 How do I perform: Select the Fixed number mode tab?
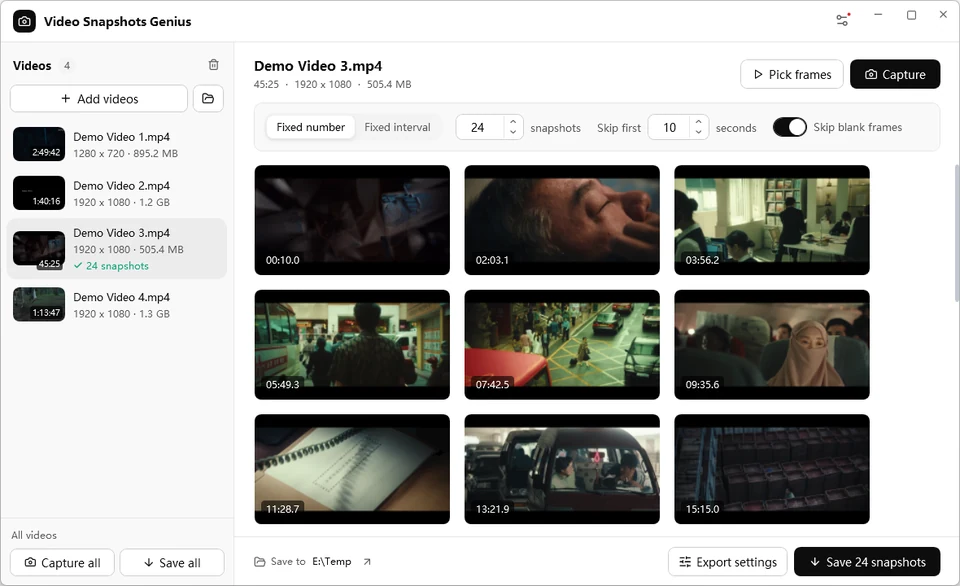(310, 127)
